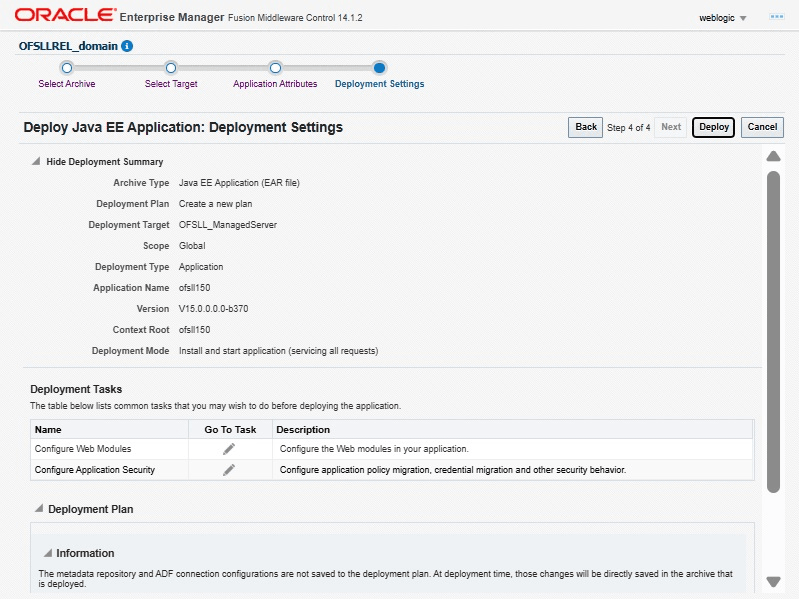Click the info icon beside OFSLLREL_domain
This screenshot has width=799, height=599.
127,46
